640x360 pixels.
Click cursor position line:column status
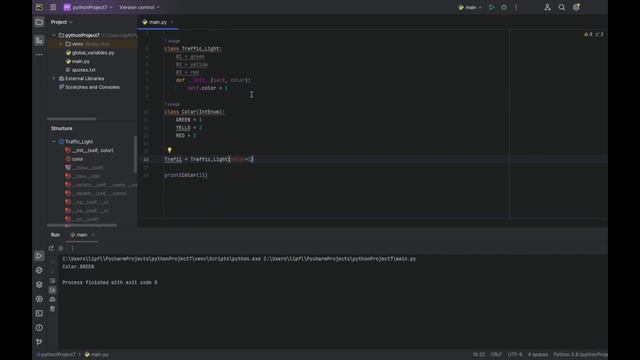478,355
